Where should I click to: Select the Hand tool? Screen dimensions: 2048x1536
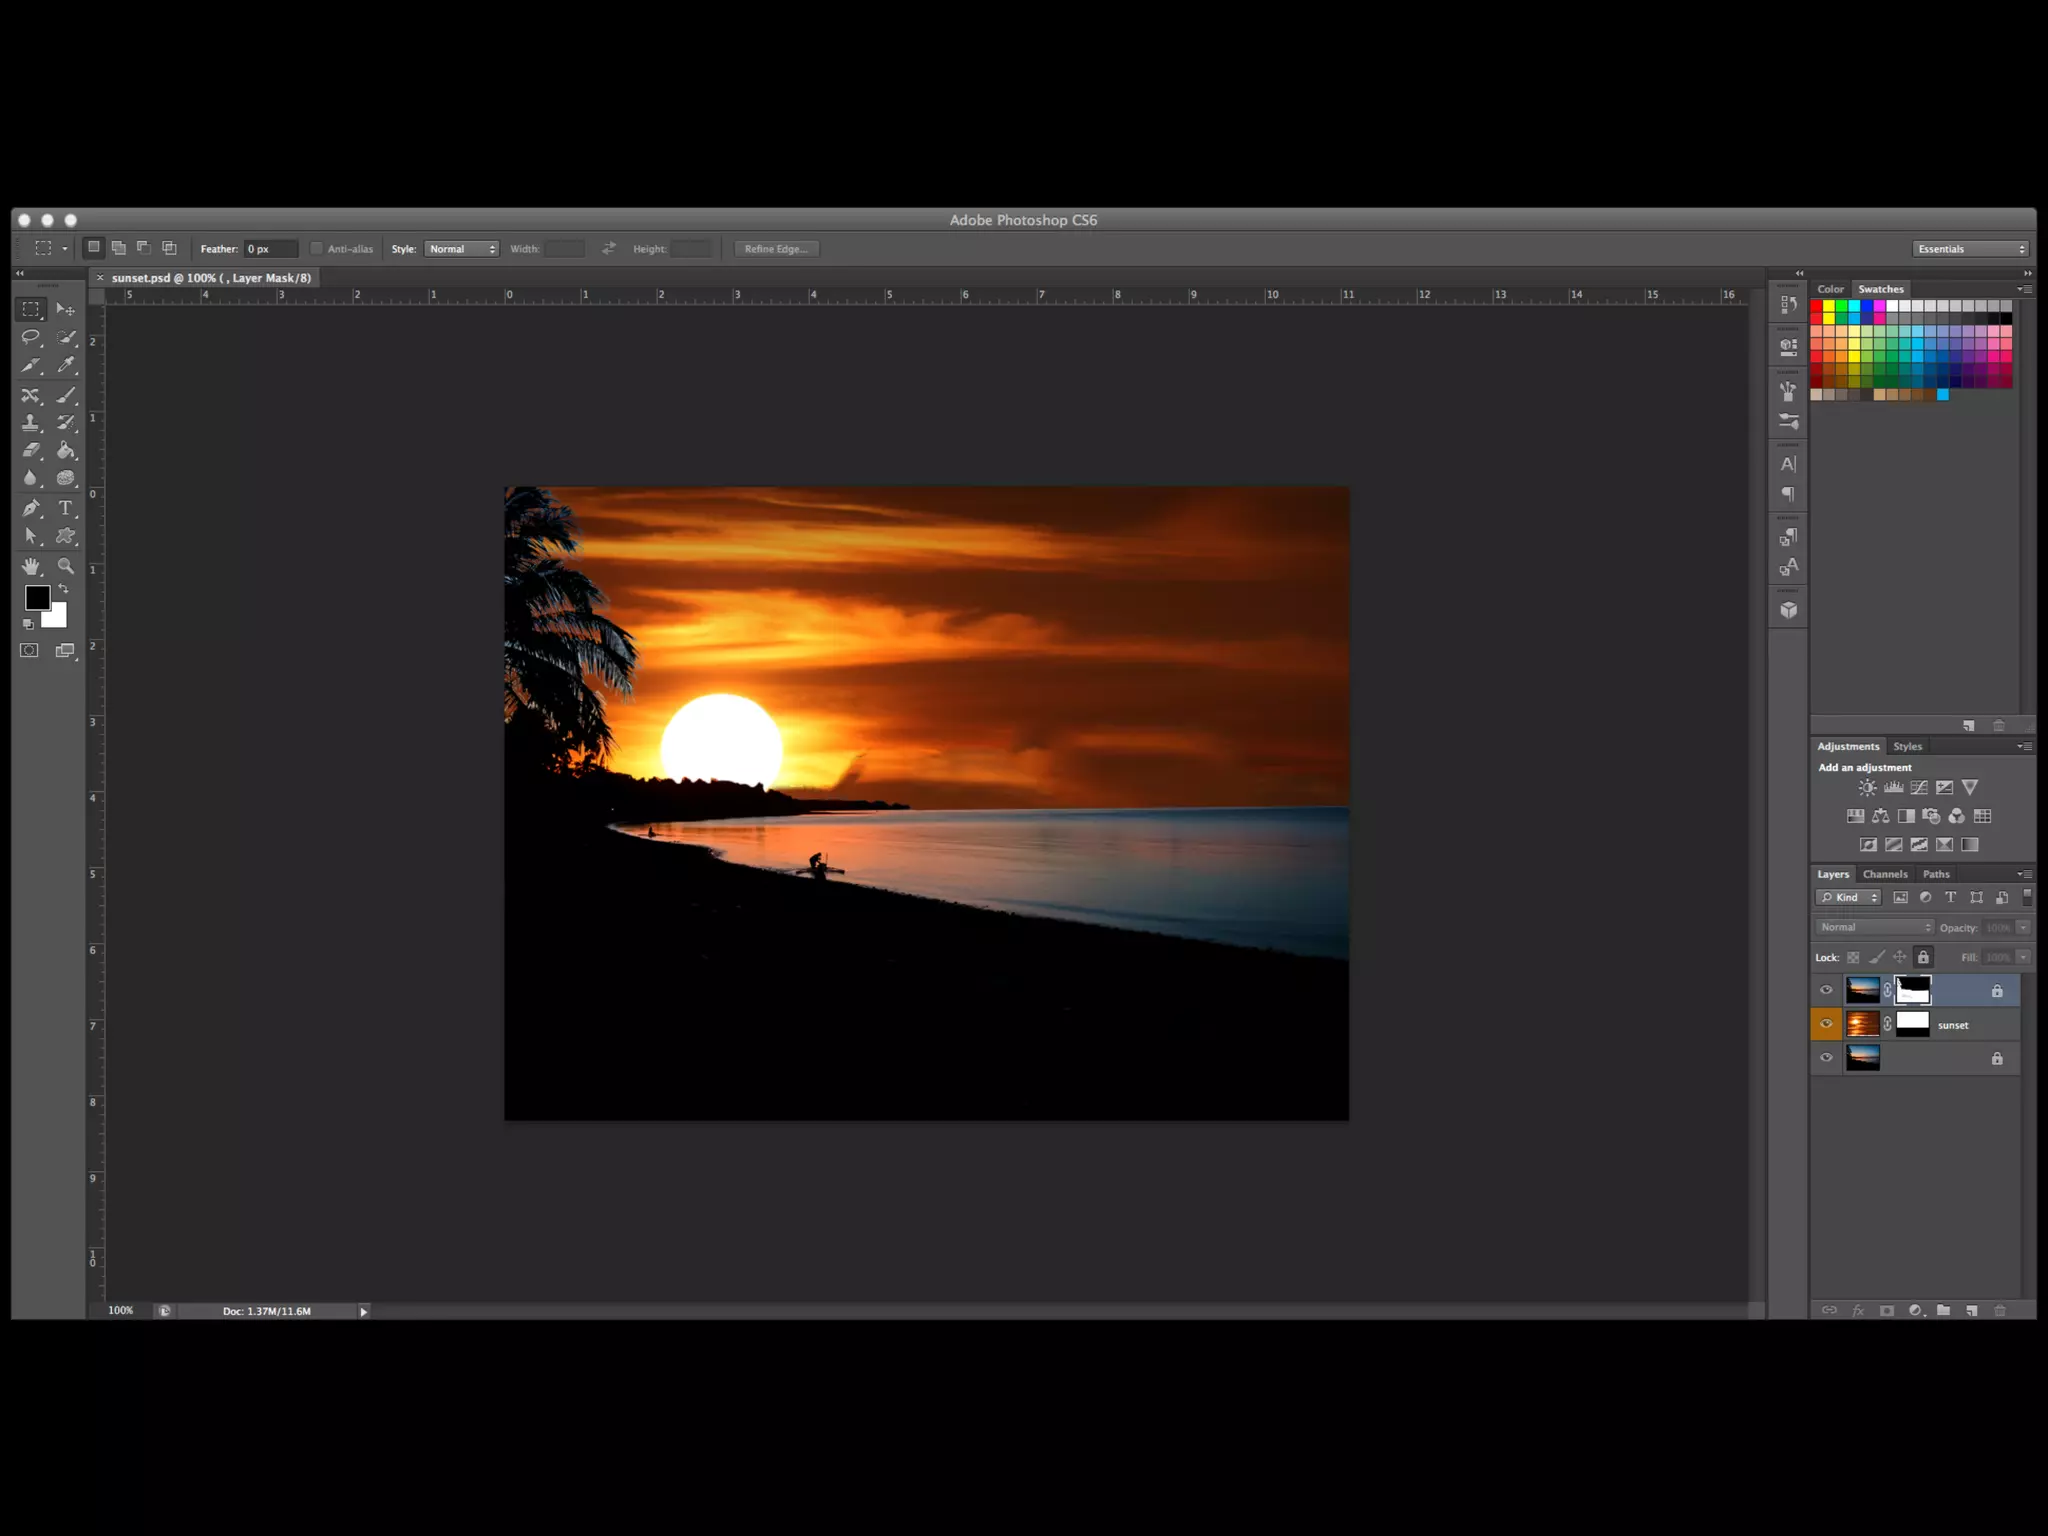pyautogui.click(x=31, y=566)
